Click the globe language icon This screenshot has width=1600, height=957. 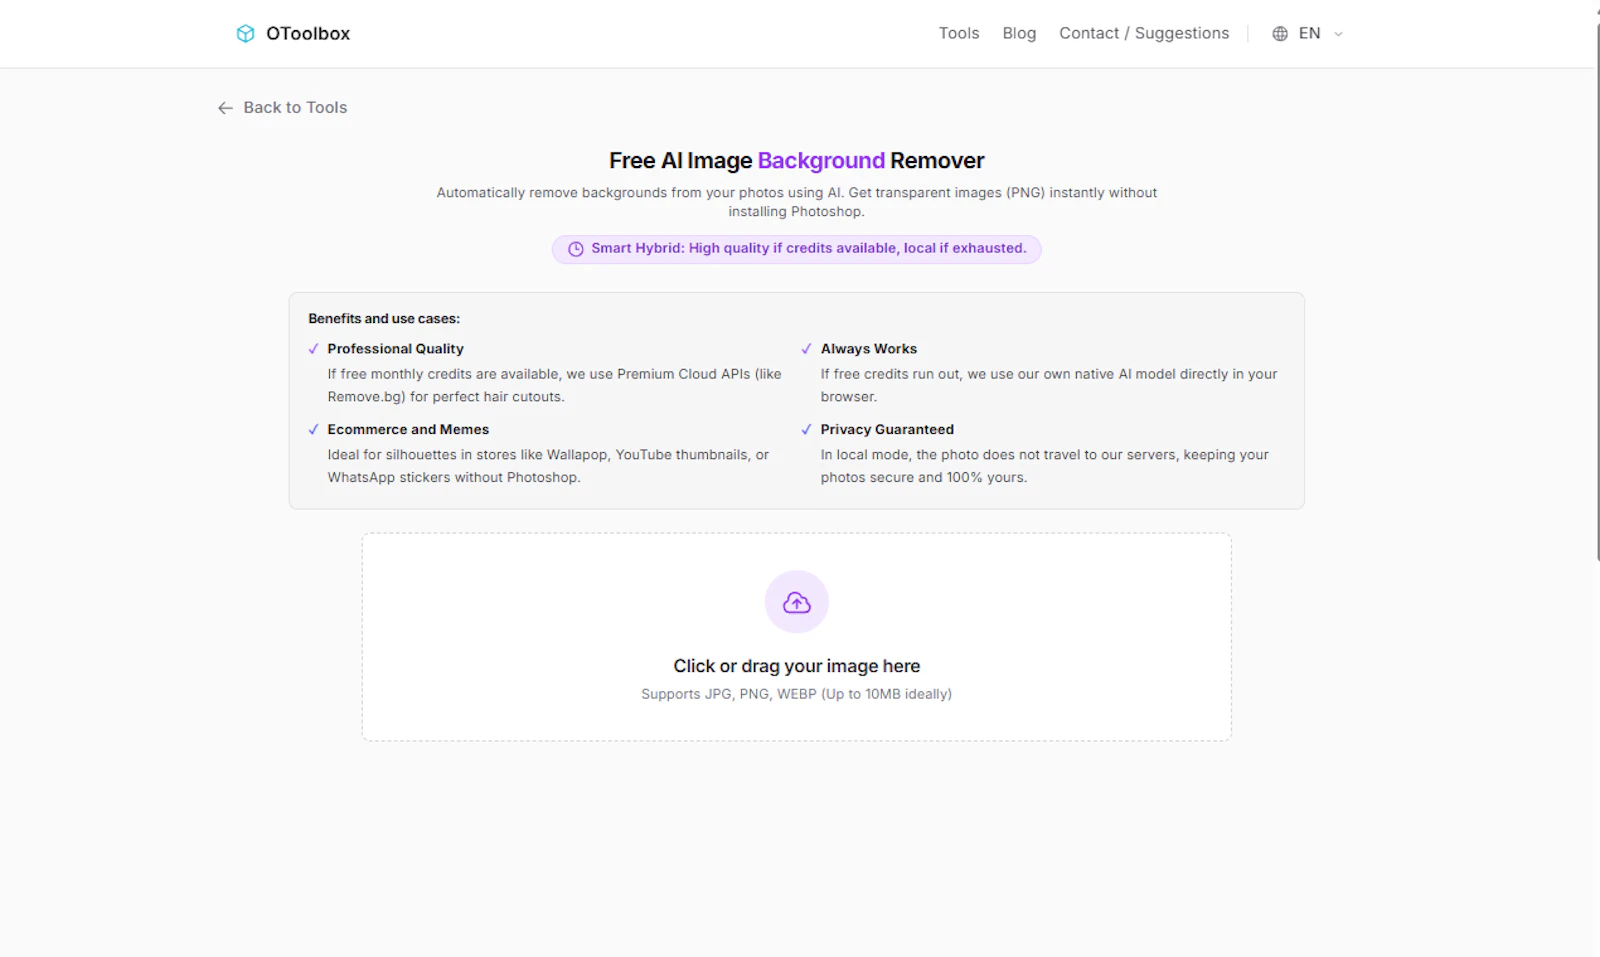1280,34
